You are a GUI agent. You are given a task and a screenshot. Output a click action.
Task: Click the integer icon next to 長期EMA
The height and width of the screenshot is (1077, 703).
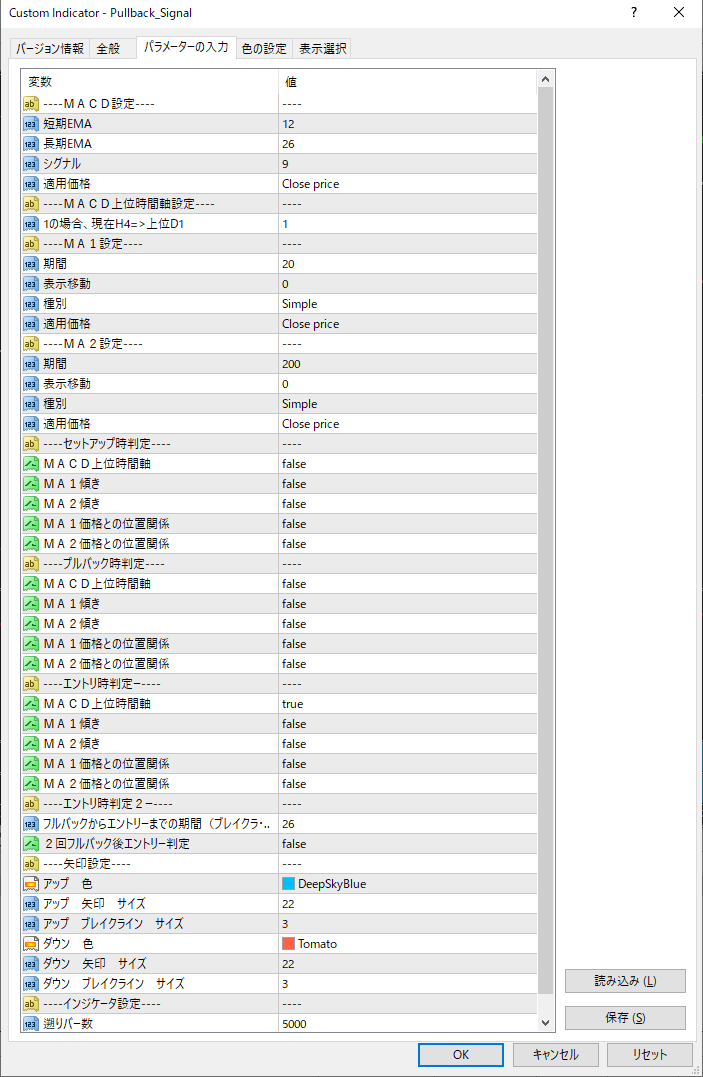(31, 144)
